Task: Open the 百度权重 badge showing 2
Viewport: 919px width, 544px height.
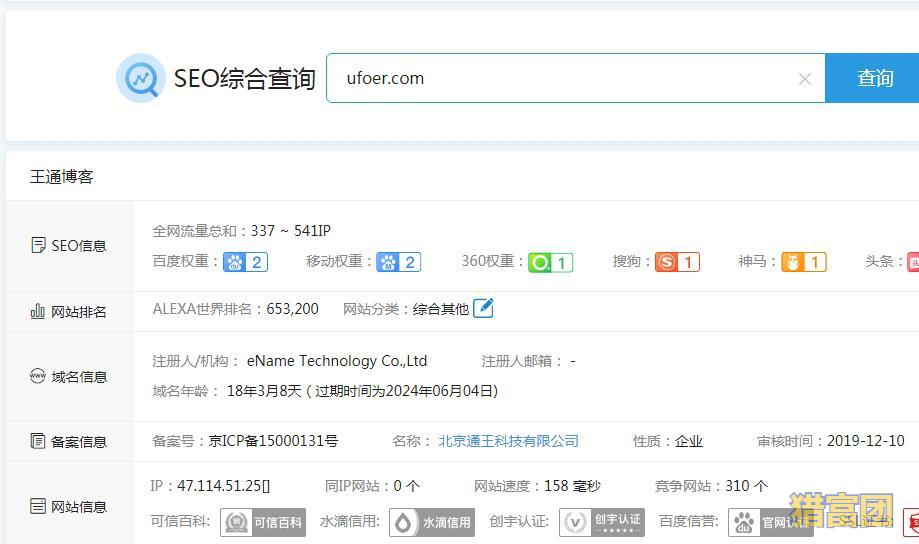Action: tap(246, 262)
